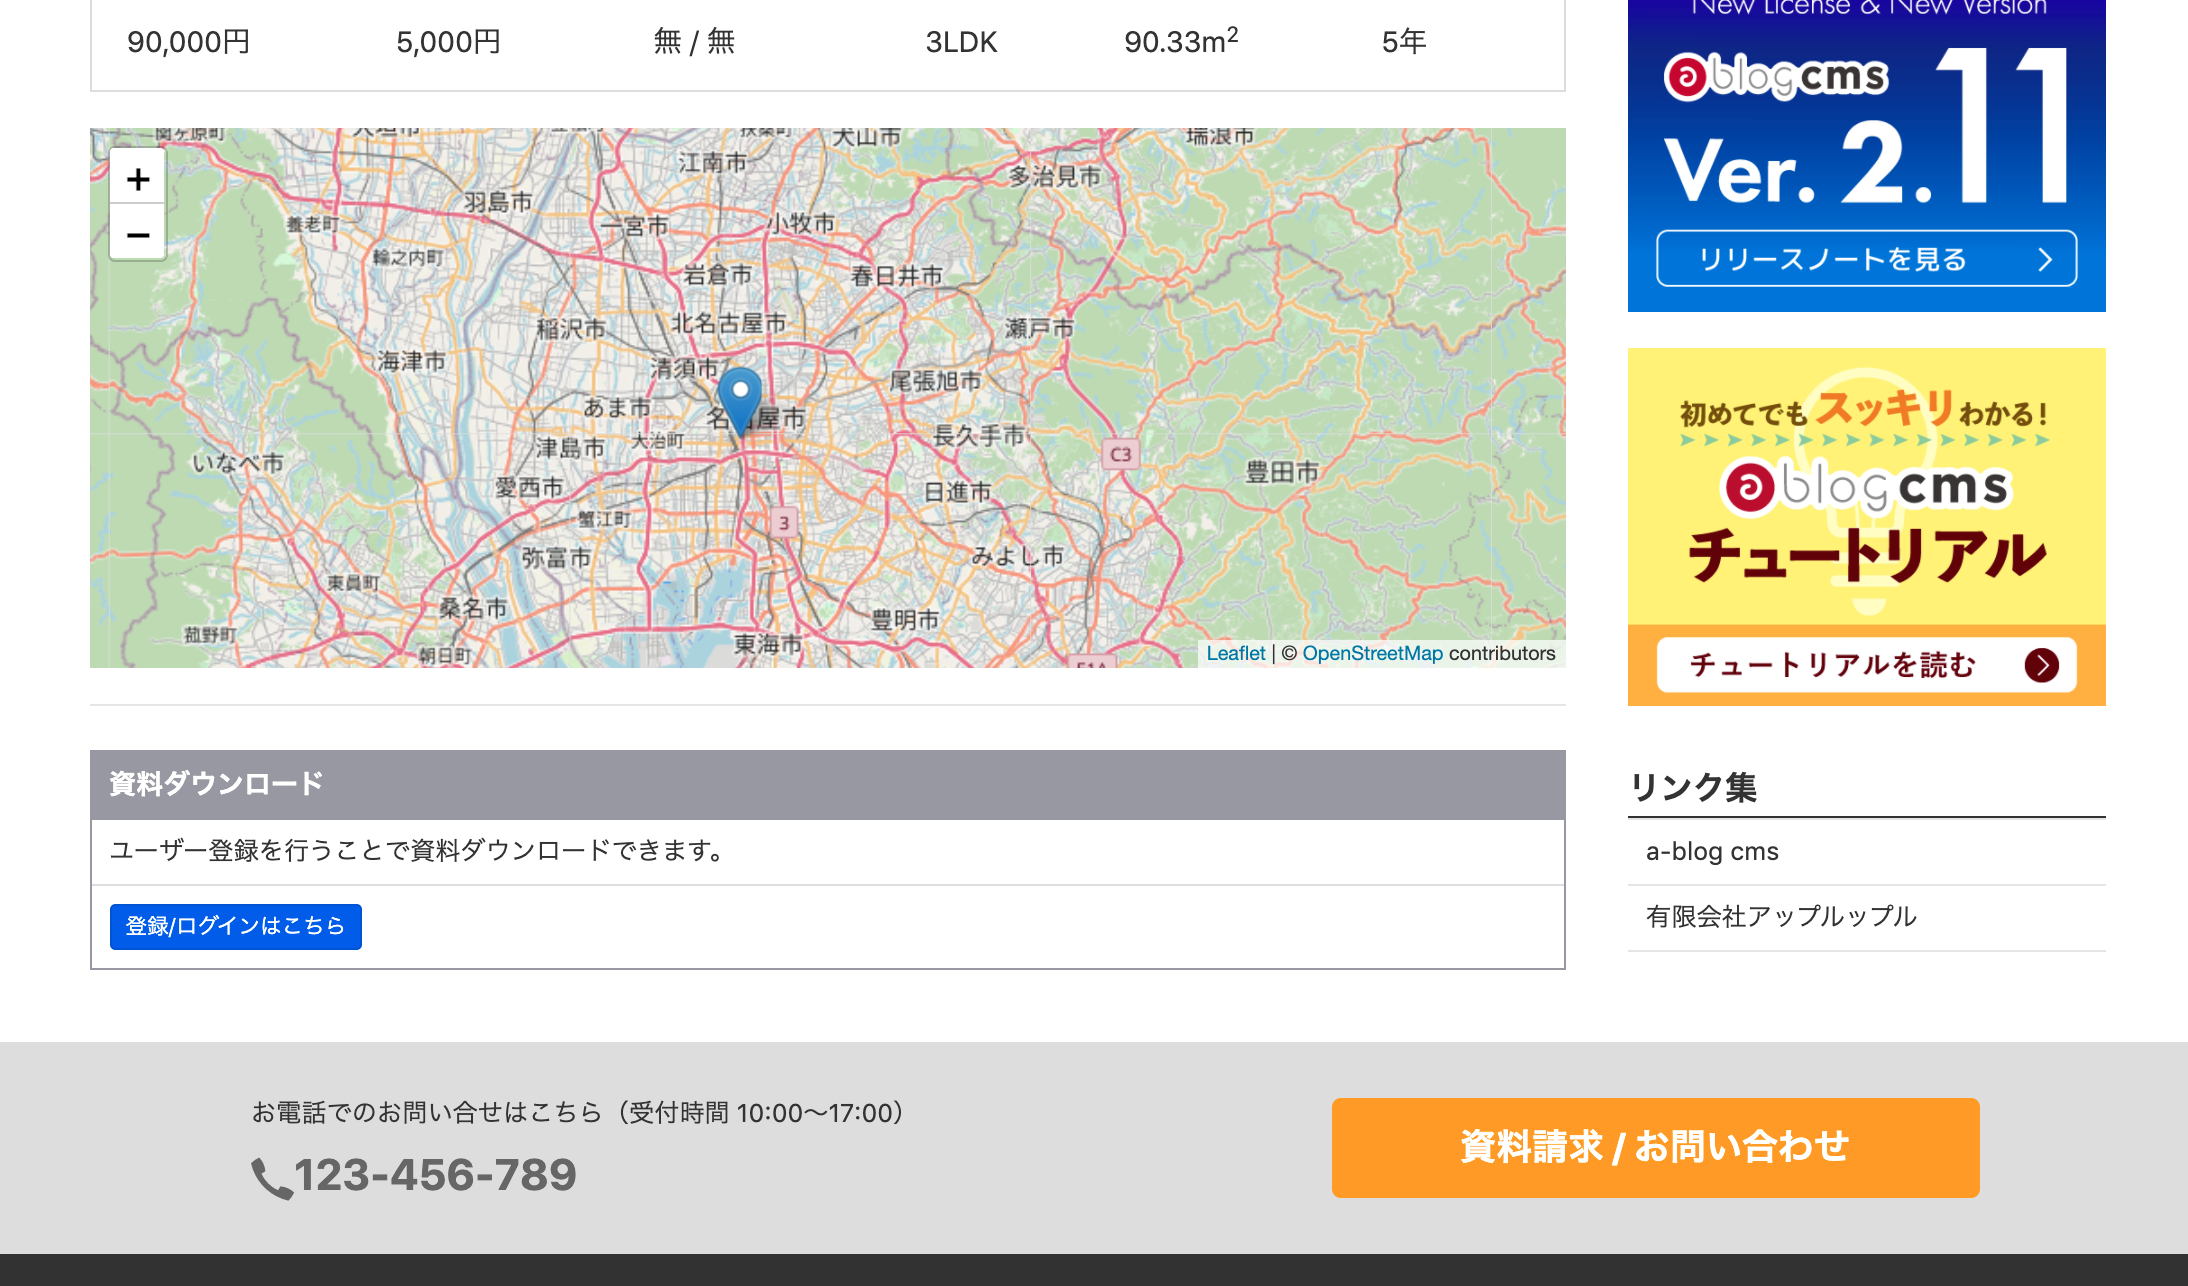This screenshot has height=1286, width=2188.
Task: Click 春日井市 label on the map
Action: [897, 276]
